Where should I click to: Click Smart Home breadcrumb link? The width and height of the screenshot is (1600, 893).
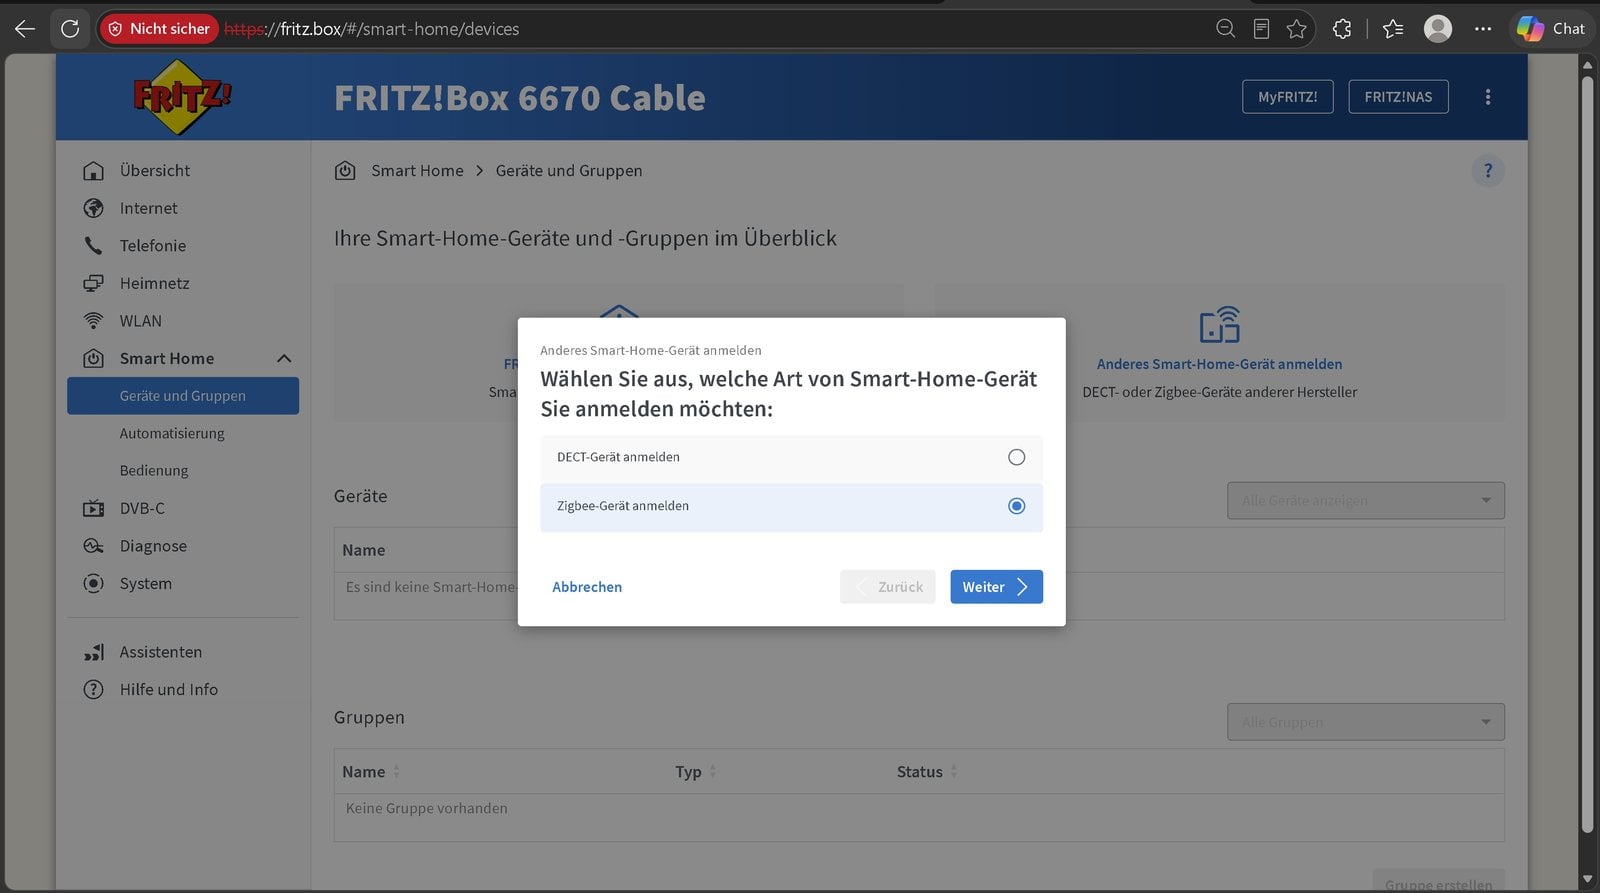417,171
